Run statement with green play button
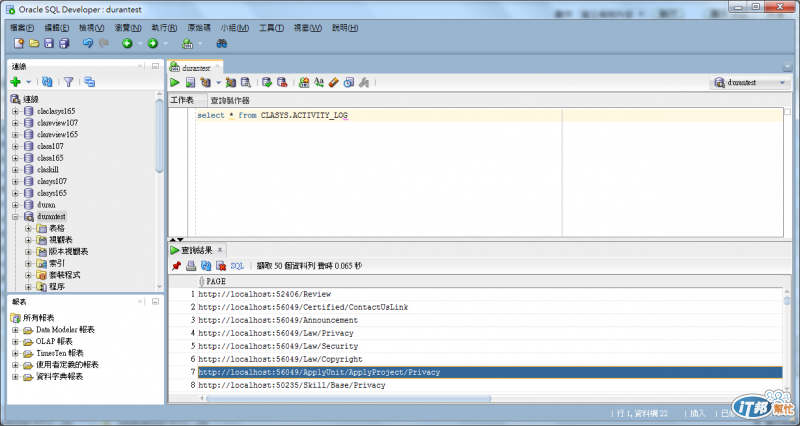 pyautogui.click(x=175, y=82)
